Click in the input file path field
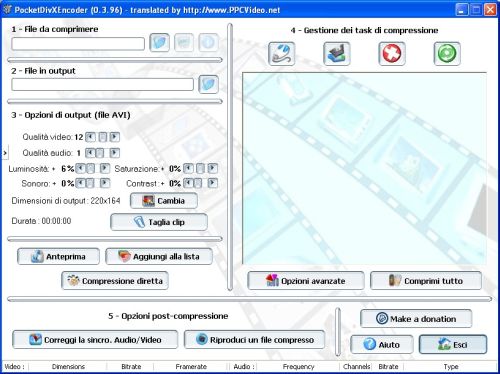Screen dimensions: 500x374 click(x=78, y=44)
